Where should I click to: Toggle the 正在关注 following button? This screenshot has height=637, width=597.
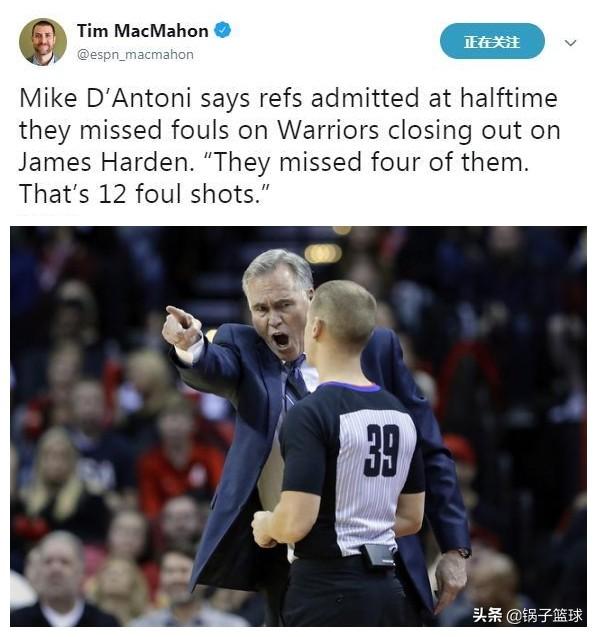(x=492, y=41)
